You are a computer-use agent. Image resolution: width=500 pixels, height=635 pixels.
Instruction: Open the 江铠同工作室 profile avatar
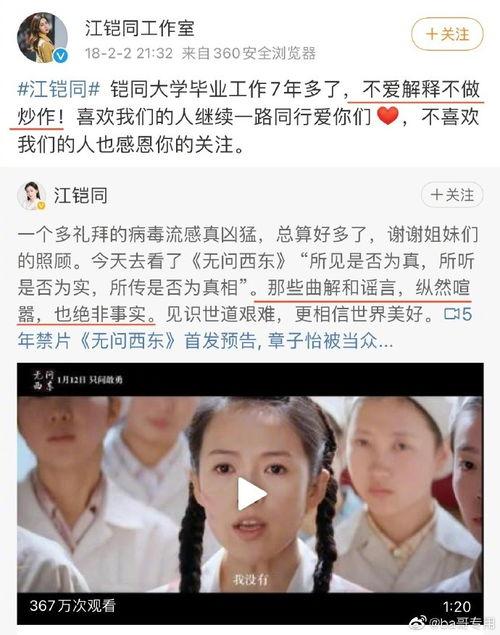point(42,38)
